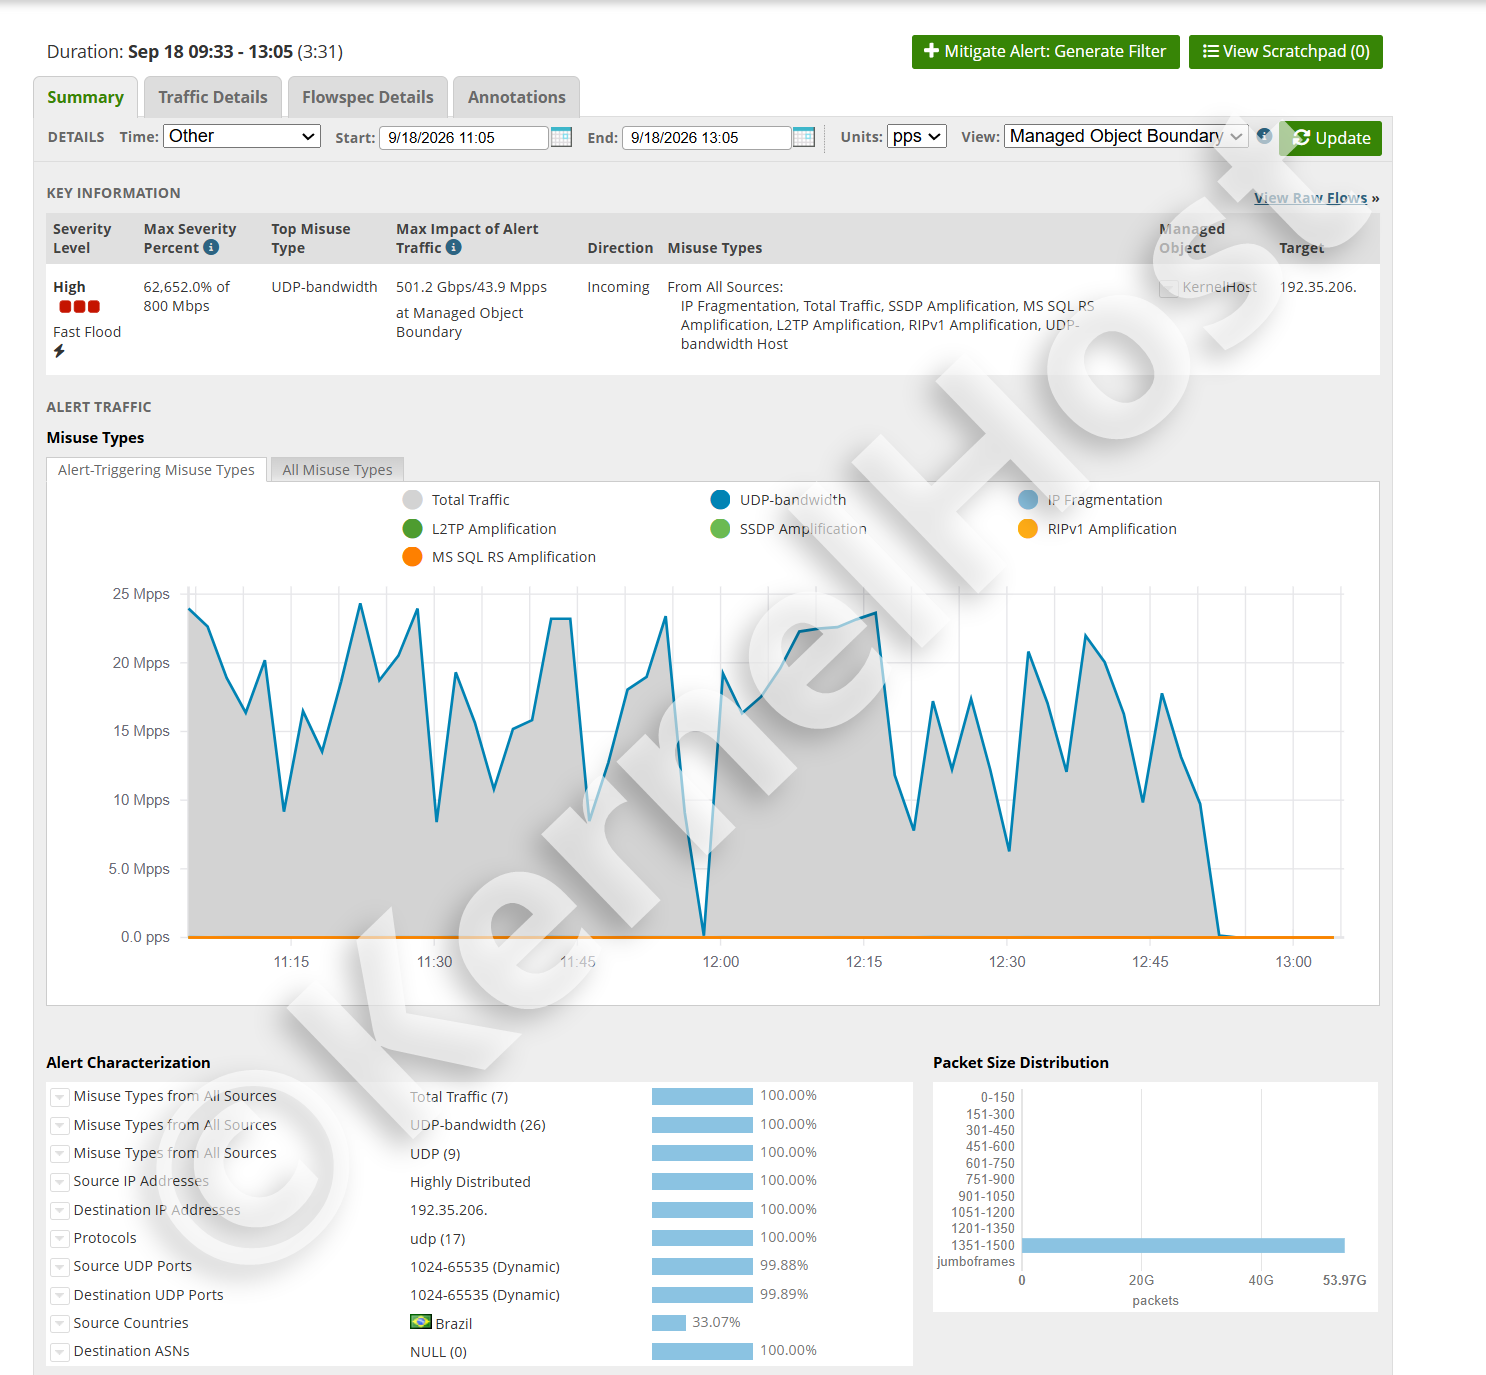
Task: Select the All Misuse Types tab
Action: tap(337, 470)
